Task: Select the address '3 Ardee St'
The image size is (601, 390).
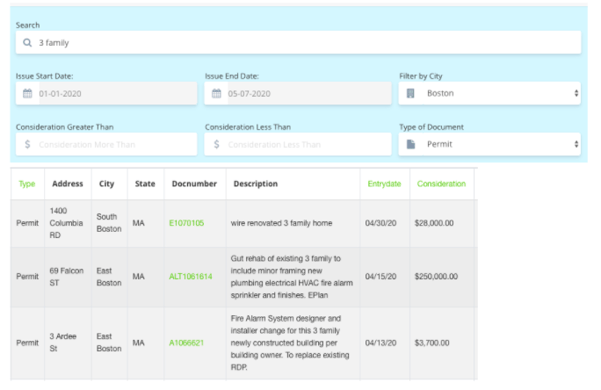Action: pos(63,342)
